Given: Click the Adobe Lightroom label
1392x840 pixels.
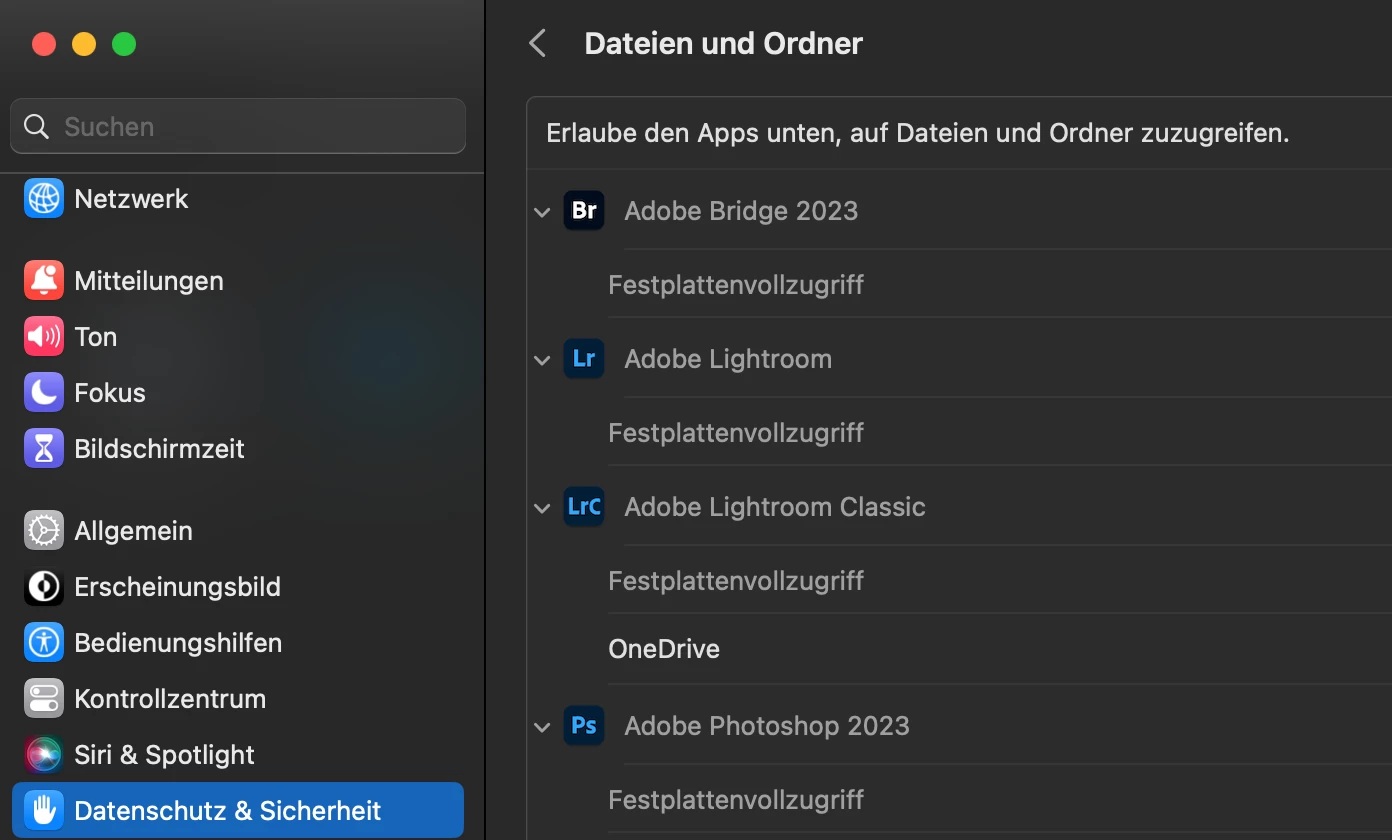Looking at the screenshot, I should click(728, 359).
